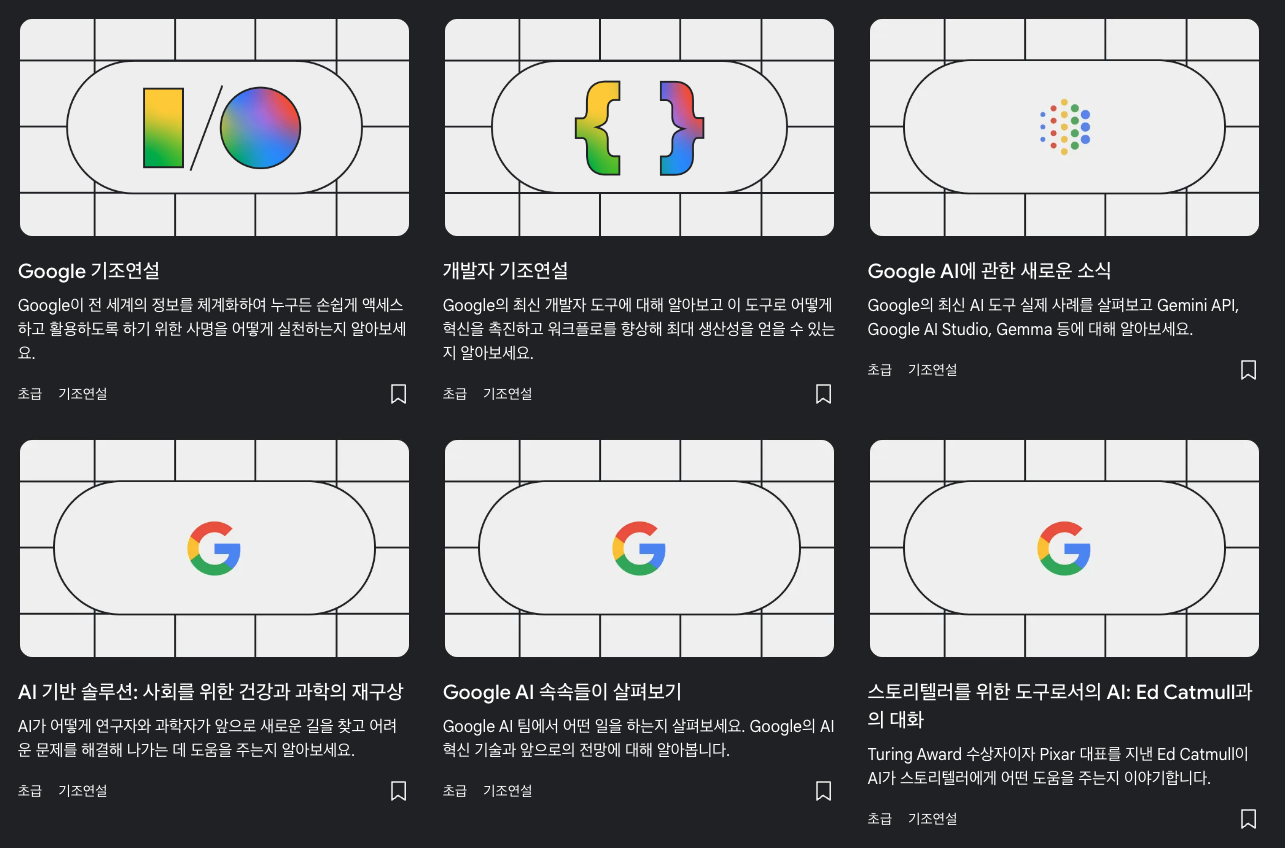Select 초급 tag under Google 기조연설
The width and height of the screenshot is (1285, 848).
30,394
